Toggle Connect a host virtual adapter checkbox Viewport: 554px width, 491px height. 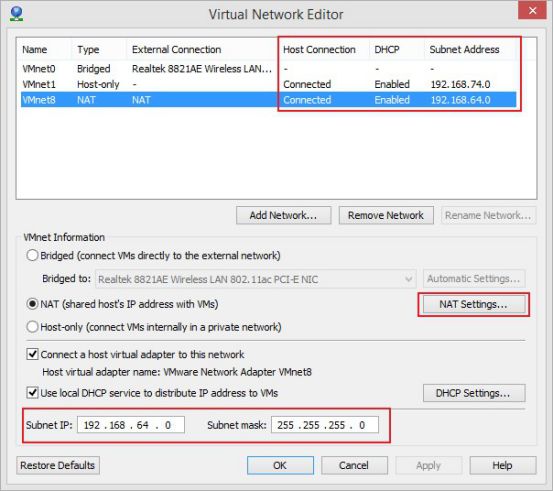33,354
